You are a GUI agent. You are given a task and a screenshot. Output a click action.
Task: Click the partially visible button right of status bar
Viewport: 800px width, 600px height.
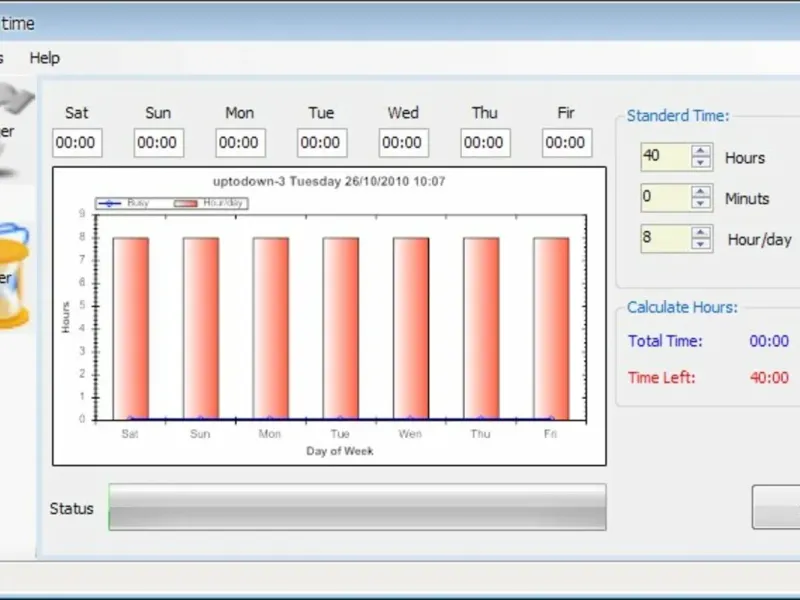tap(776, 507)
